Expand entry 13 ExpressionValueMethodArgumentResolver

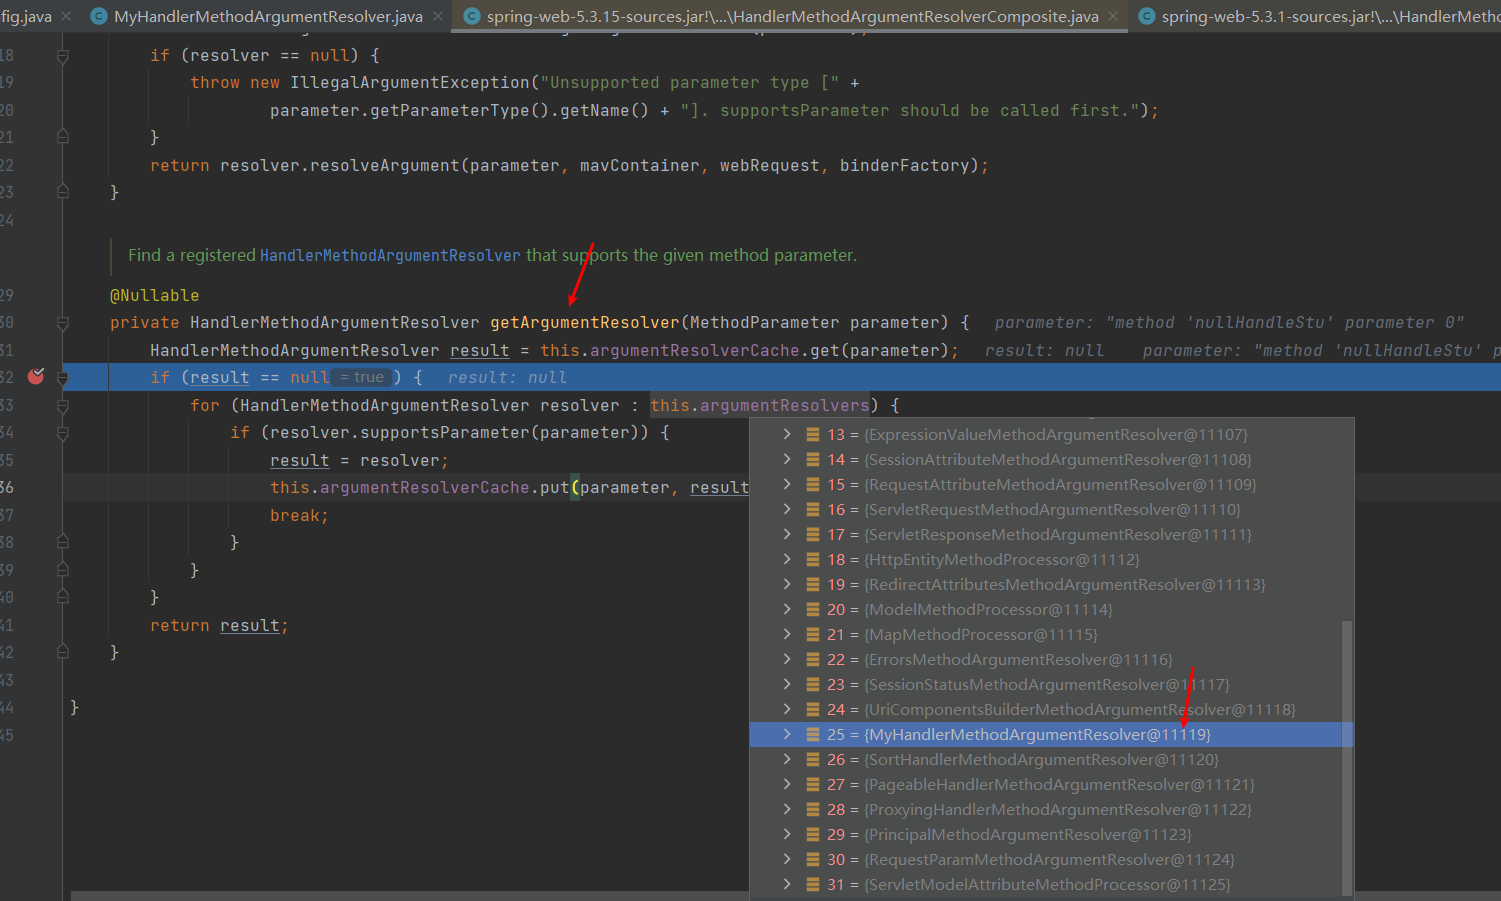pos(787,434)
